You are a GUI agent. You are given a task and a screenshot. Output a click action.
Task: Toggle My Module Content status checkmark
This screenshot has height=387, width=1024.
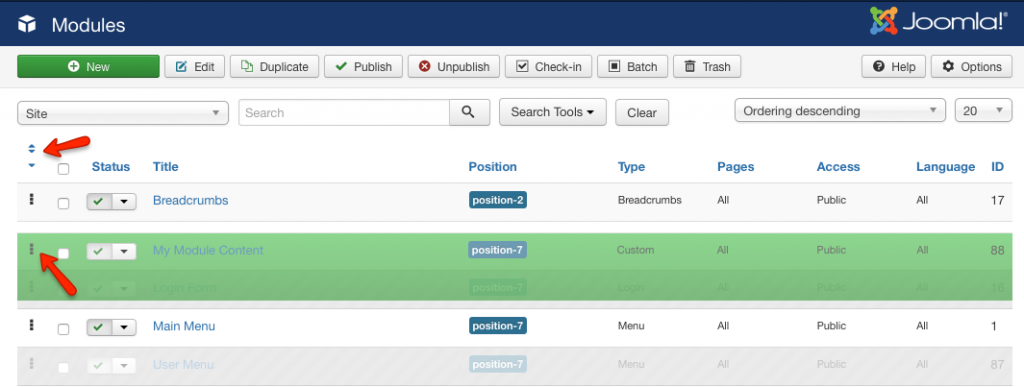[x=99, y=251]
